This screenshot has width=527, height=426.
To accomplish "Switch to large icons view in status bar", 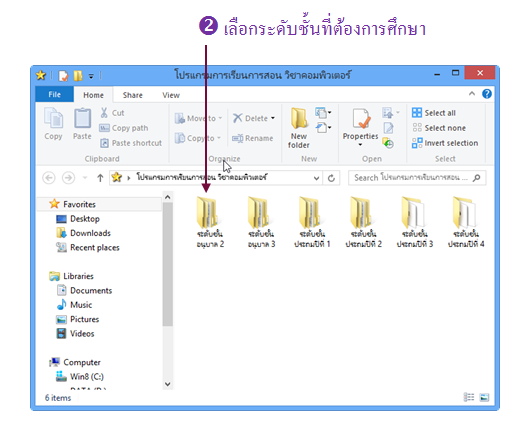I will pyautogui.click(x=484, y=397).
